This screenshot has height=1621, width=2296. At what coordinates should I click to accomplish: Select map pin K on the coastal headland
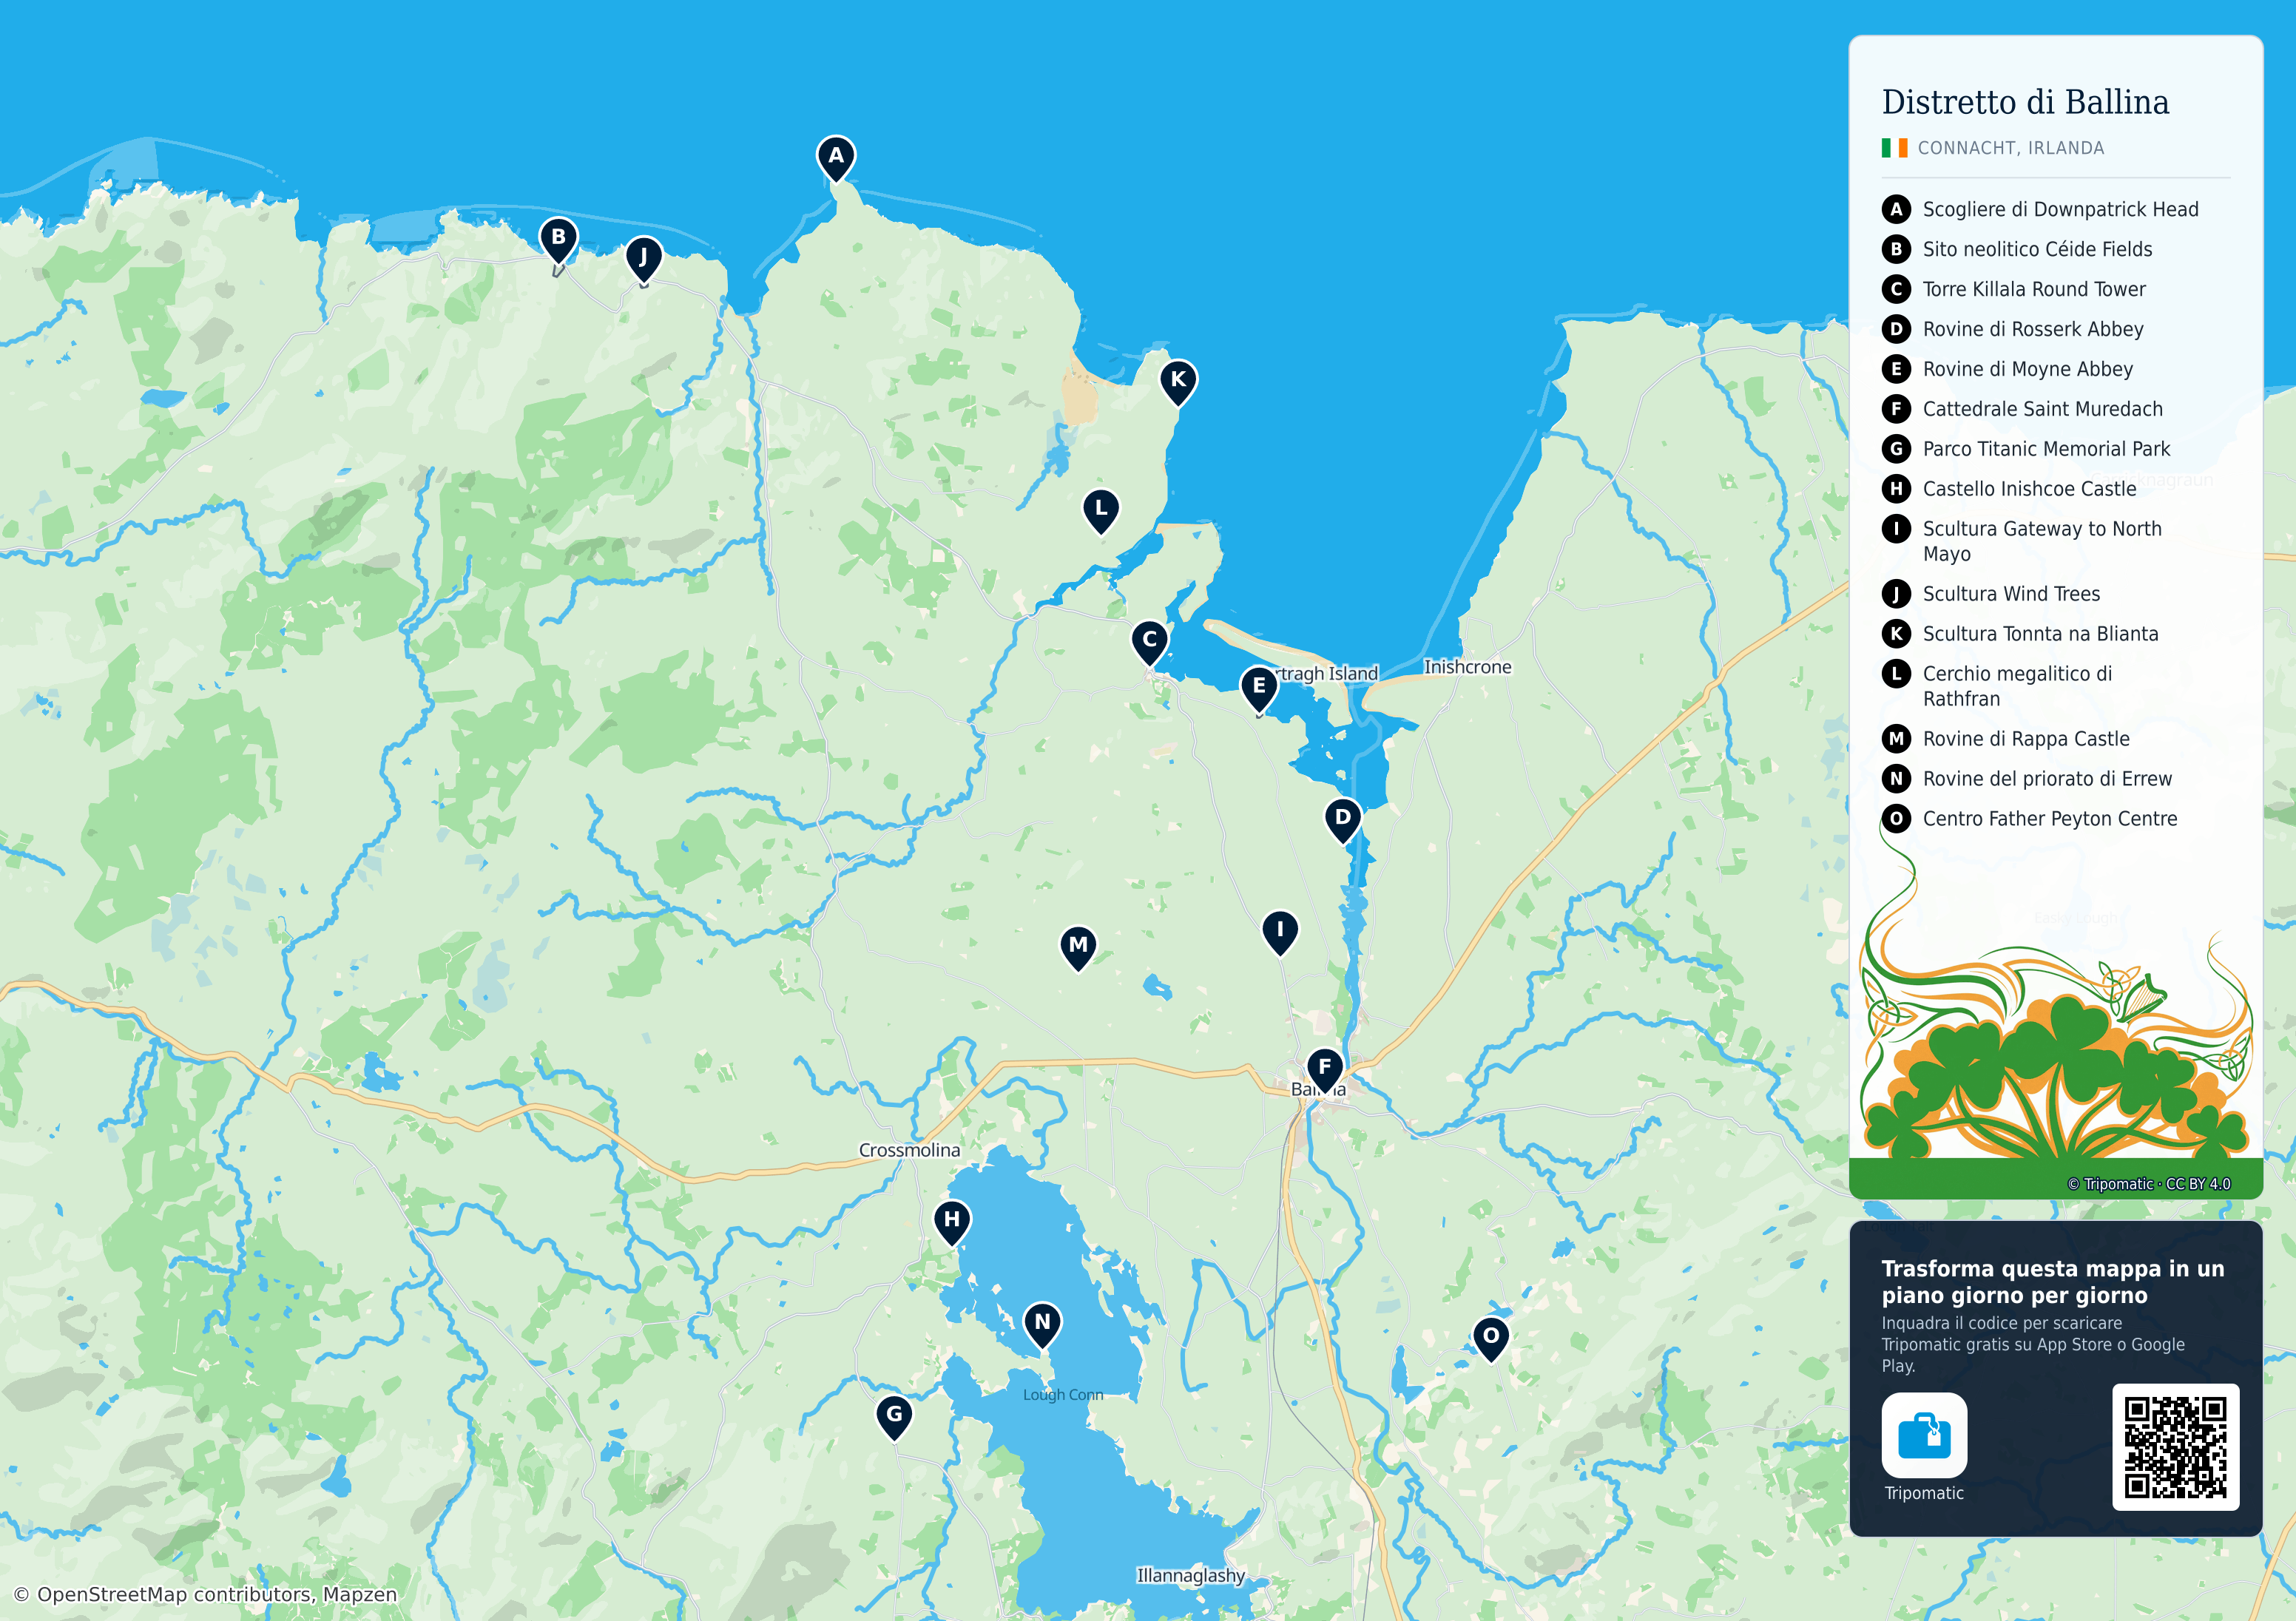pyautogui.click(x=1178, y=382)
